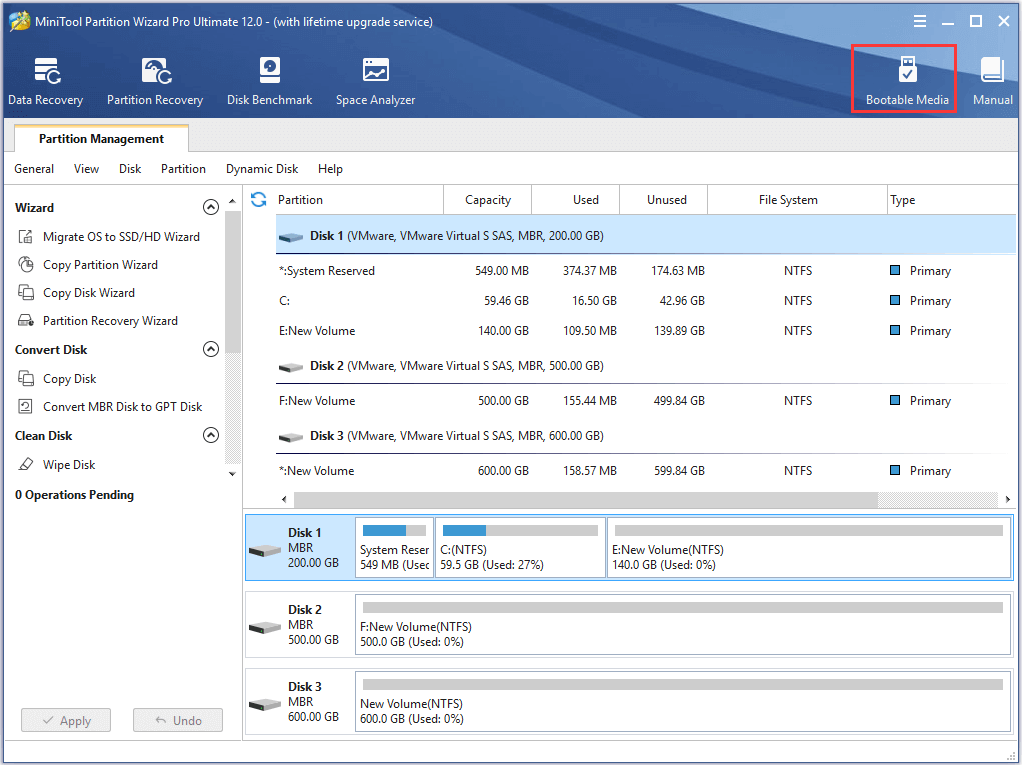Collapse the Convert Disk section
This screenshot has width=1022, height=765.
coord(211,349)
